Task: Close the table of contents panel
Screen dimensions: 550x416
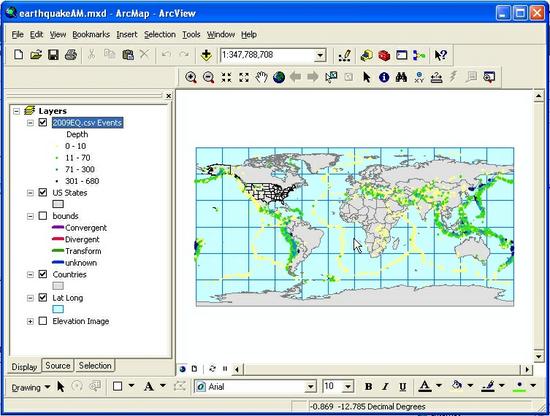Action: pyautogui.click(x=169, y=95)
